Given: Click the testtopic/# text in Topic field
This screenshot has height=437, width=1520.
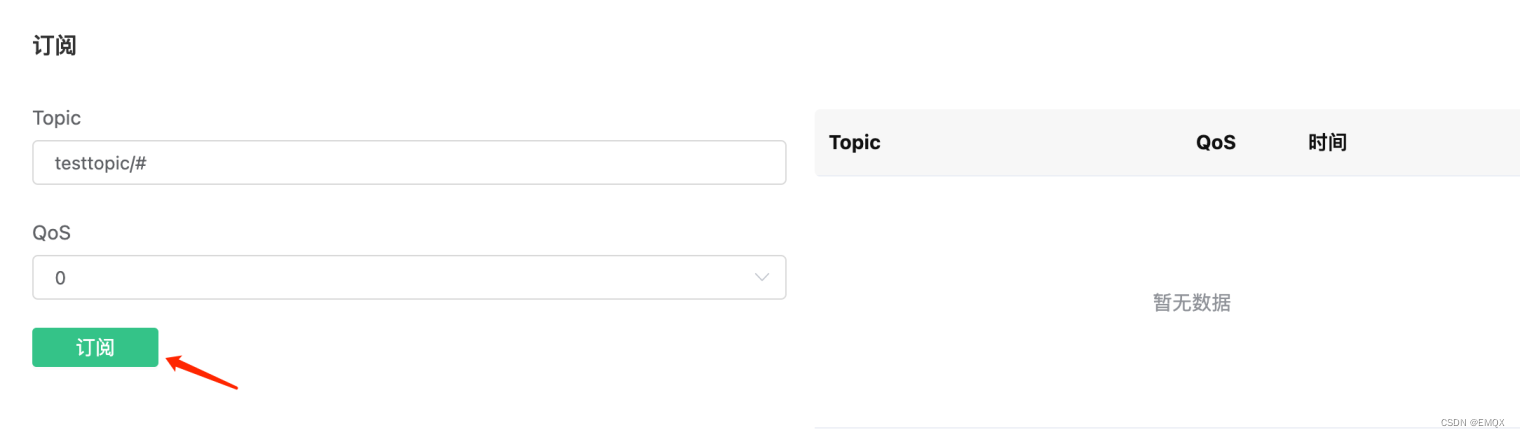Looking at the screenshot, I should tap(101, 162).
